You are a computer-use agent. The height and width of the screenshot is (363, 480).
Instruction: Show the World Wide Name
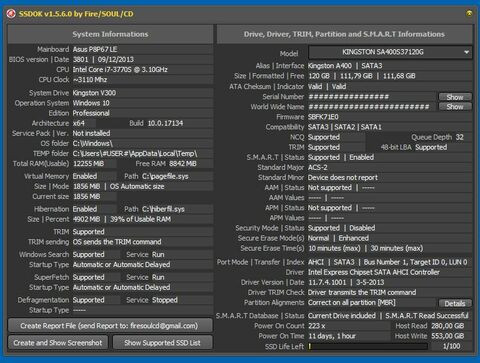(x=455, y=107)
